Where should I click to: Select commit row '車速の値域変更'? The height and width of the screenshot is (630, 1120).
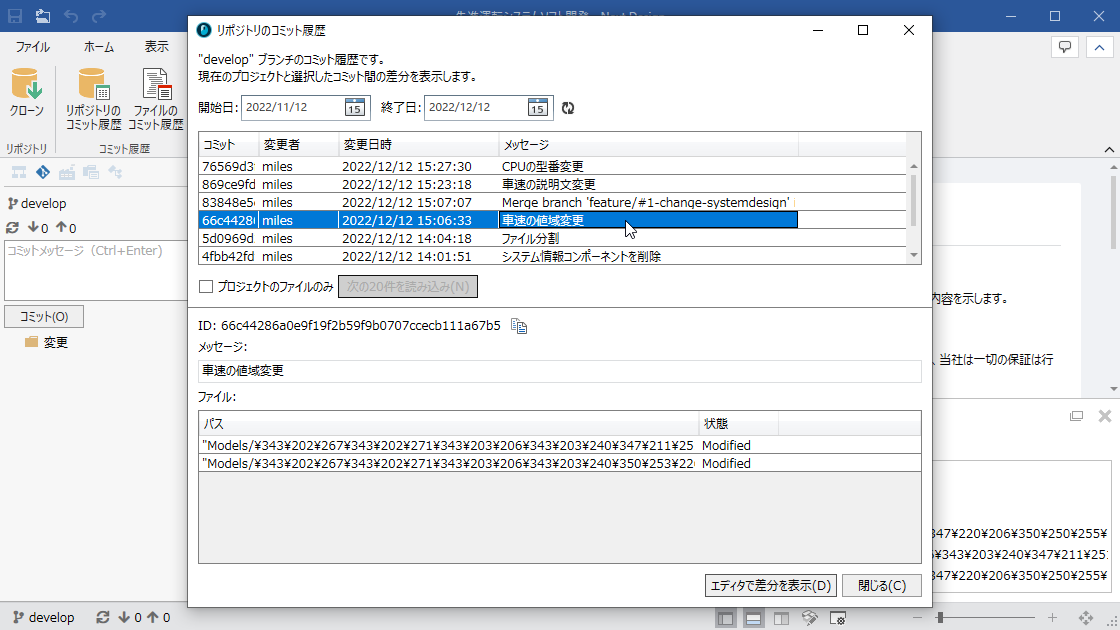click(x=552, y=220)
